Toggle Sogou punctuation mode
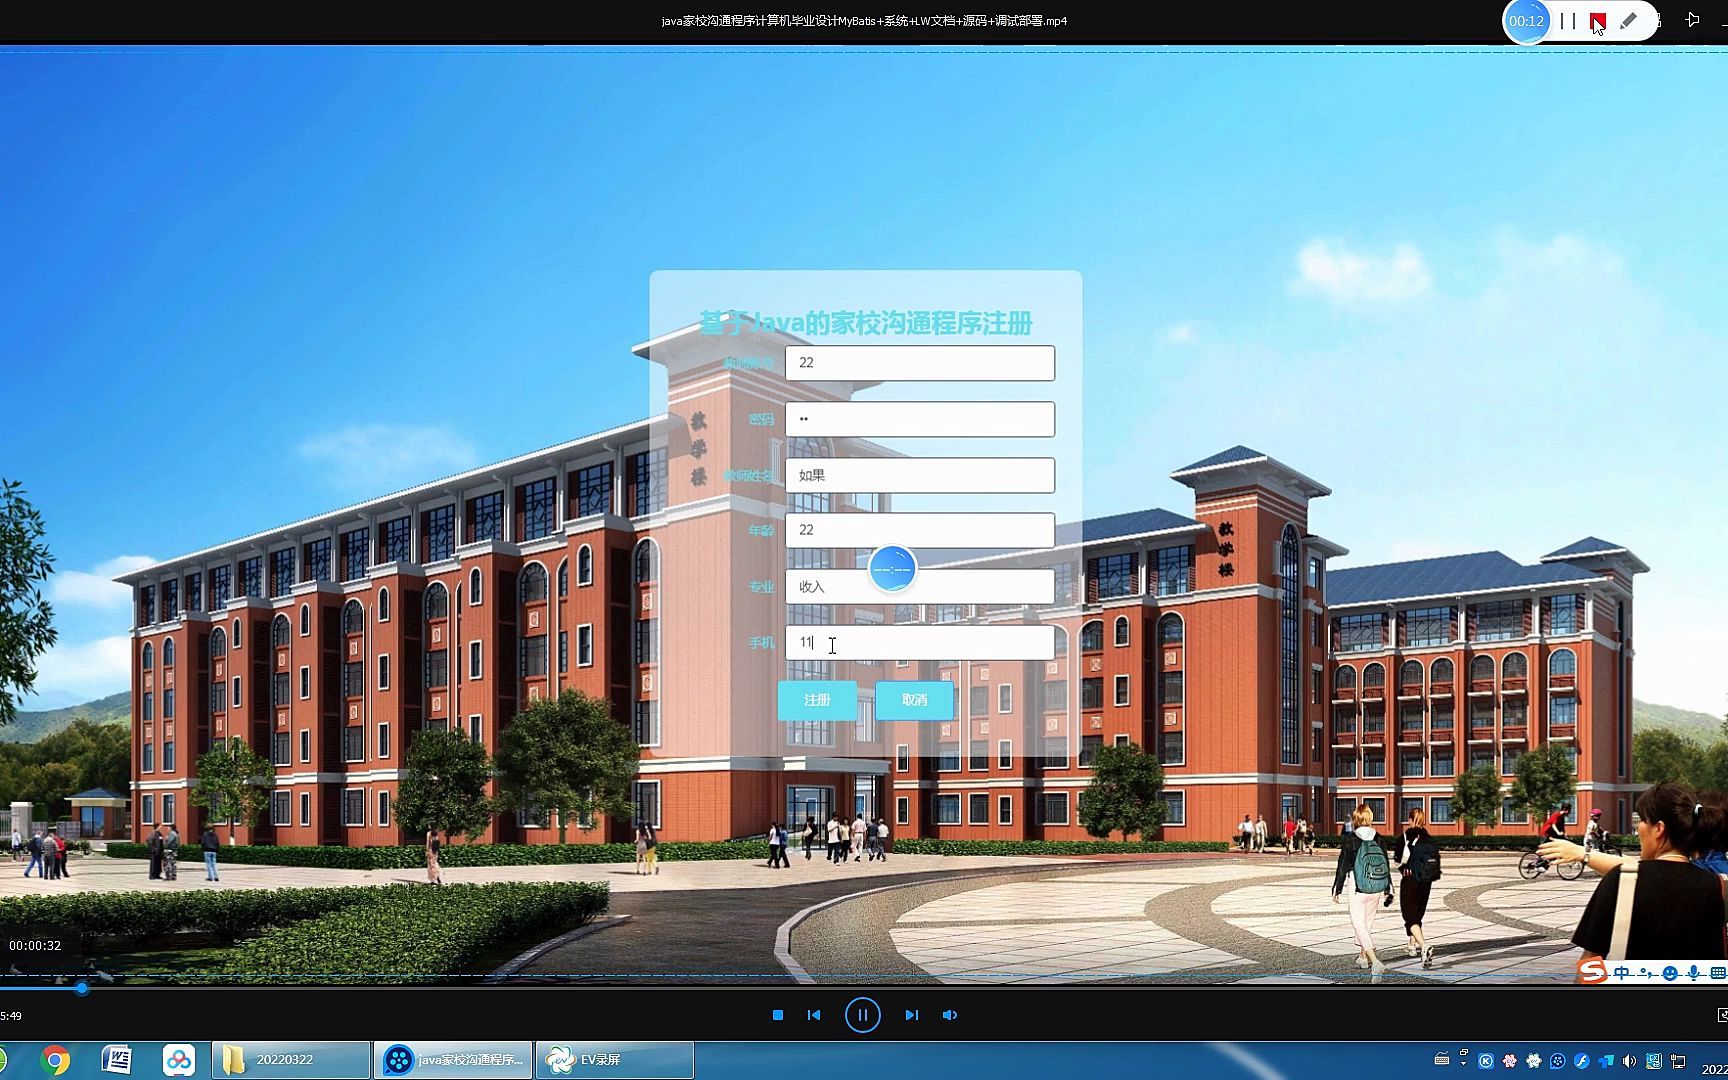This screenshot has height=1080, width=1728. pos(1646,973)
